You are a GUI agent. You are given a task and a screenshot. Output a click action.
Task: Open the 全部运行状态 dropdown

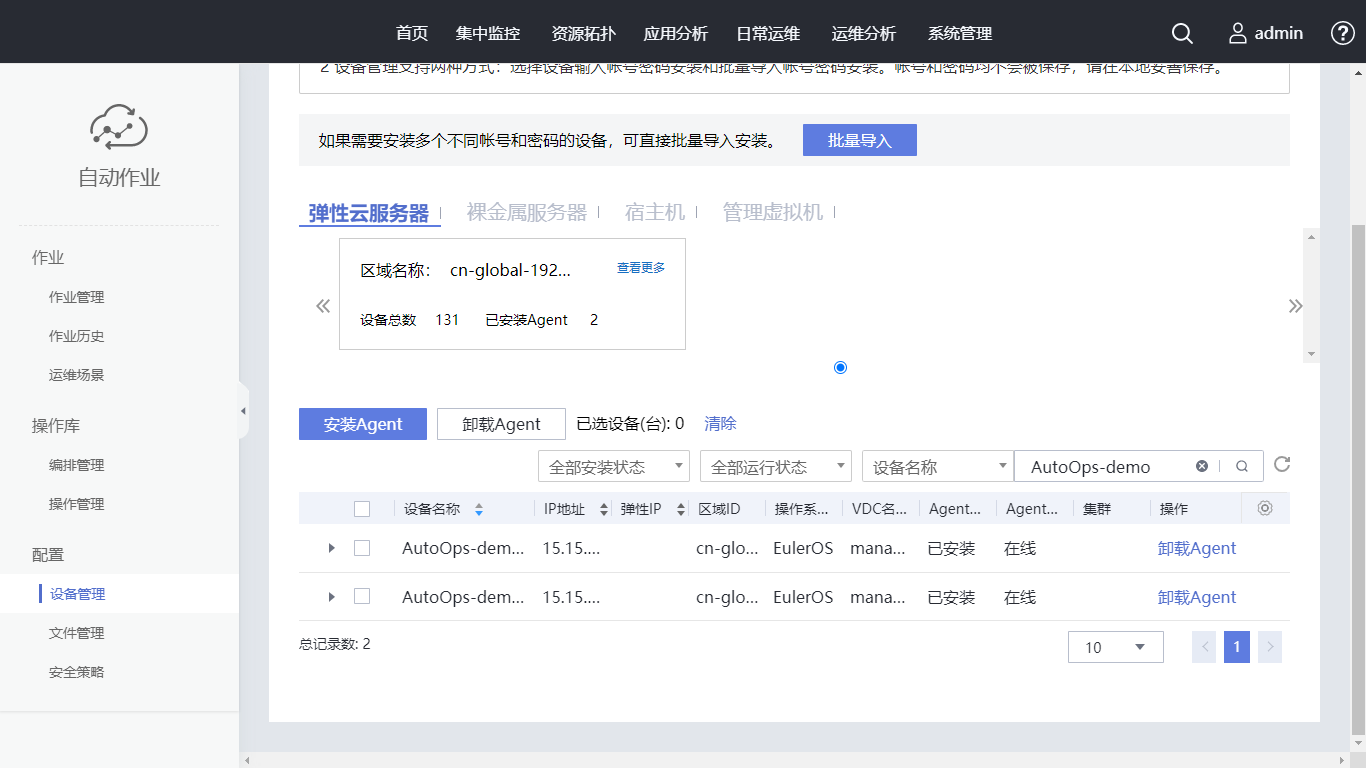(776, 467)
